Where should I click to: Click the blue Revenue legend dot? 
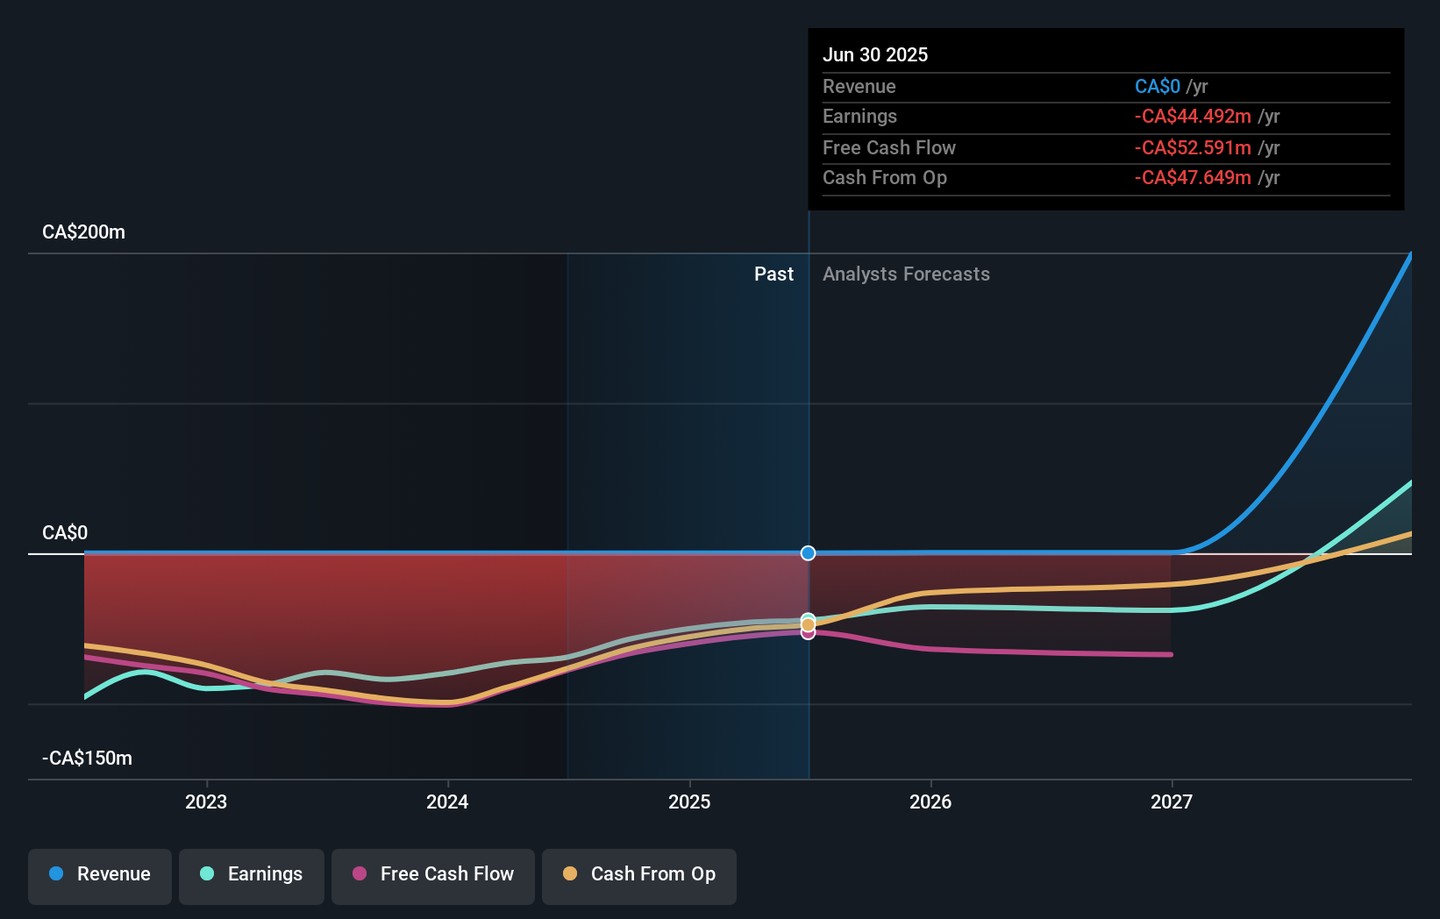pos(57,874)
